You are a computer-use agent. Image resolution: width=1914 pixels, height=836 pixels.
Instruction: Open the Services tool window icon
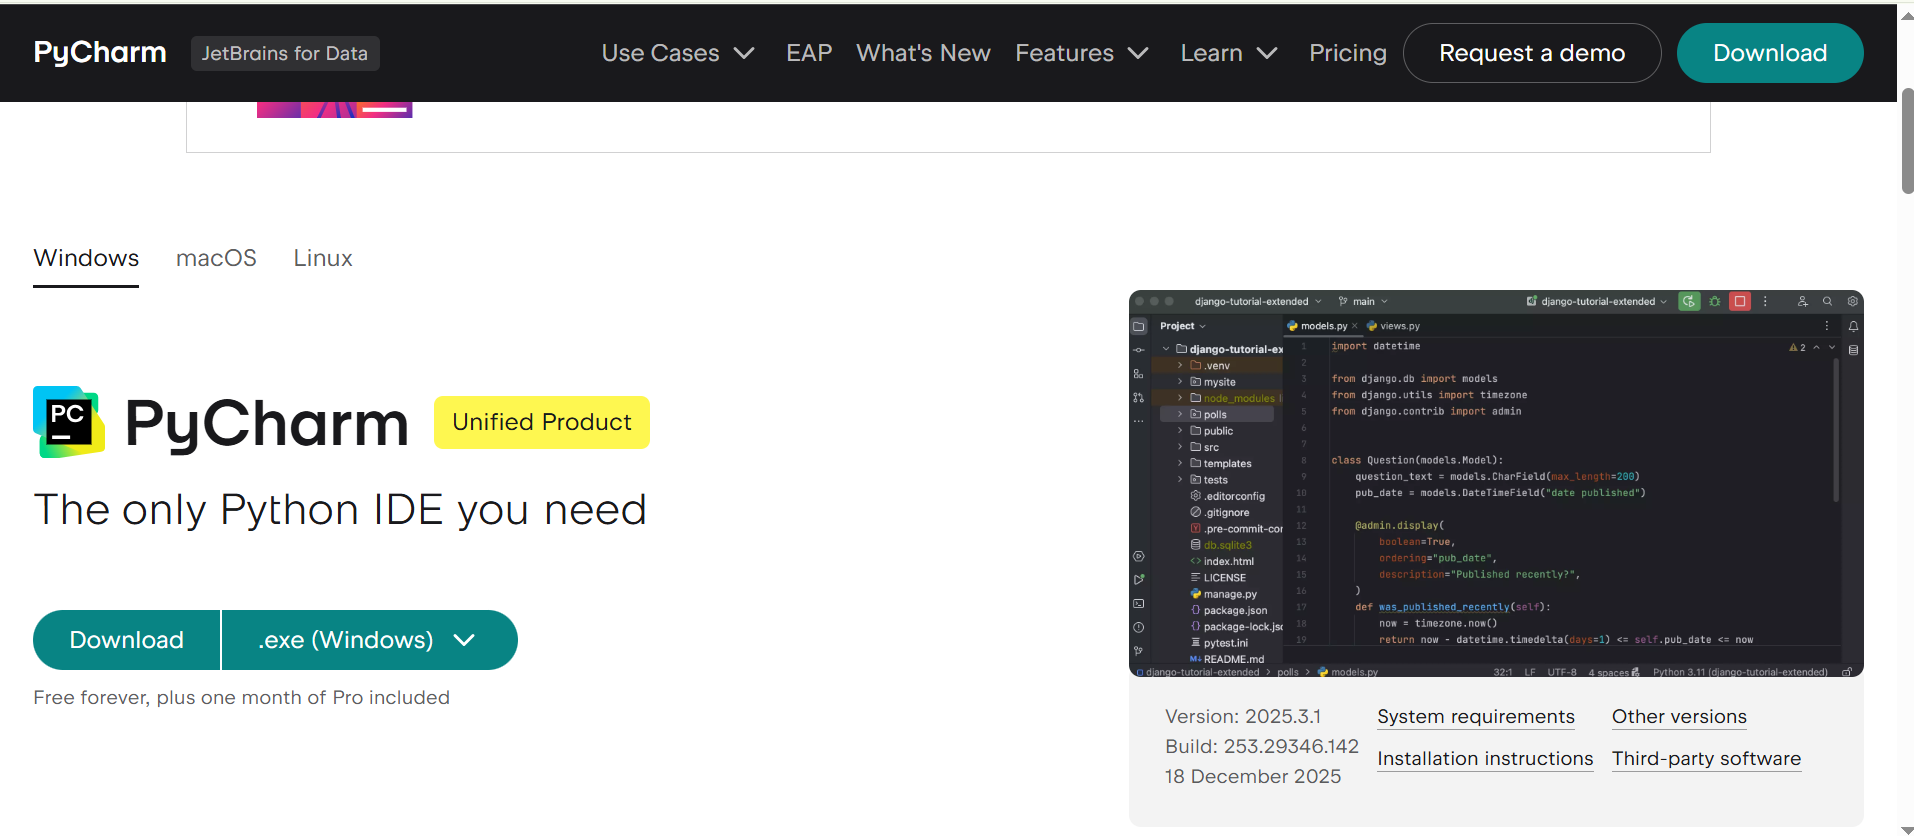click(x=1139, y=556)
